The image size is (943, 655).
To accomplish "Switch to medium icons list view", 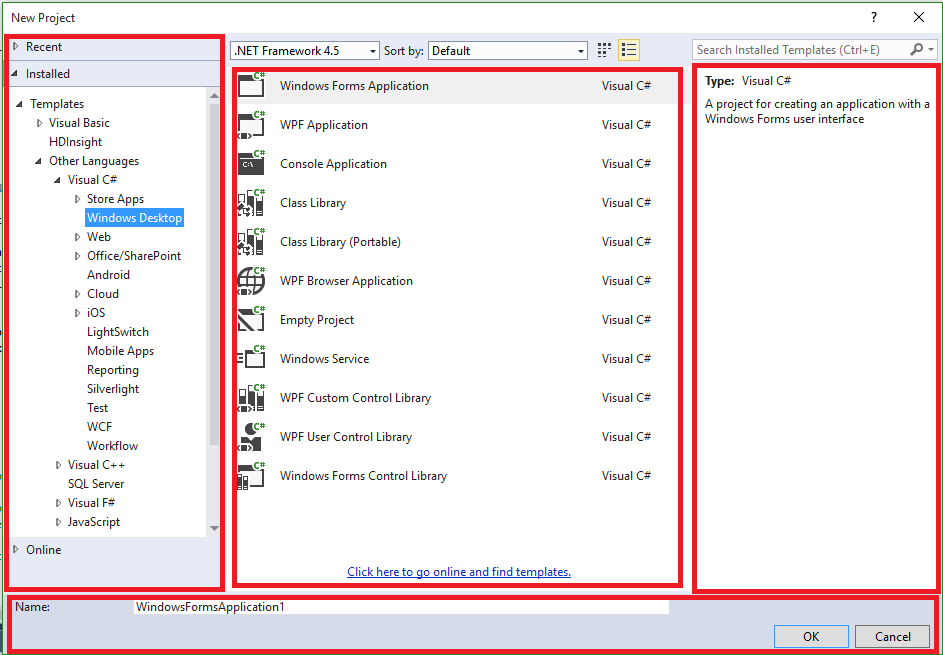I will click(x=628, y=51).
